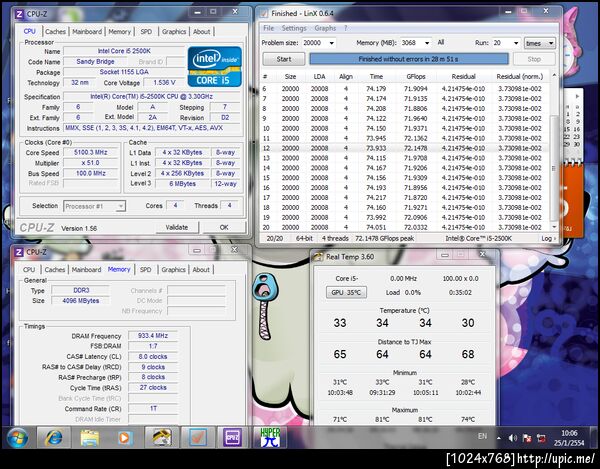
Task: Open the Settings menu in LinX
Action: pyautogui.click(x=294, y=28)
